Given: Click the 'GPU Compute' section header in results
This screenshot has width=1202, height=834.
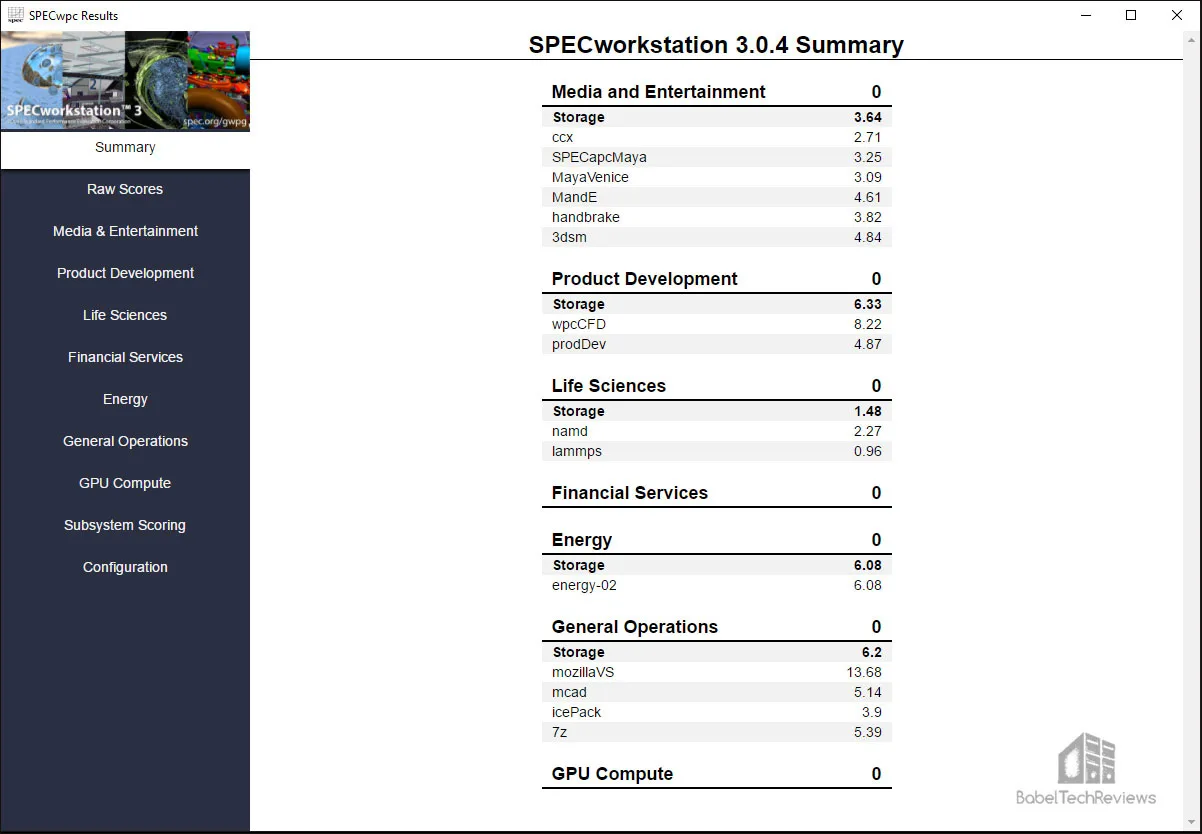Looking at the screenshot, I should [612, 774].
